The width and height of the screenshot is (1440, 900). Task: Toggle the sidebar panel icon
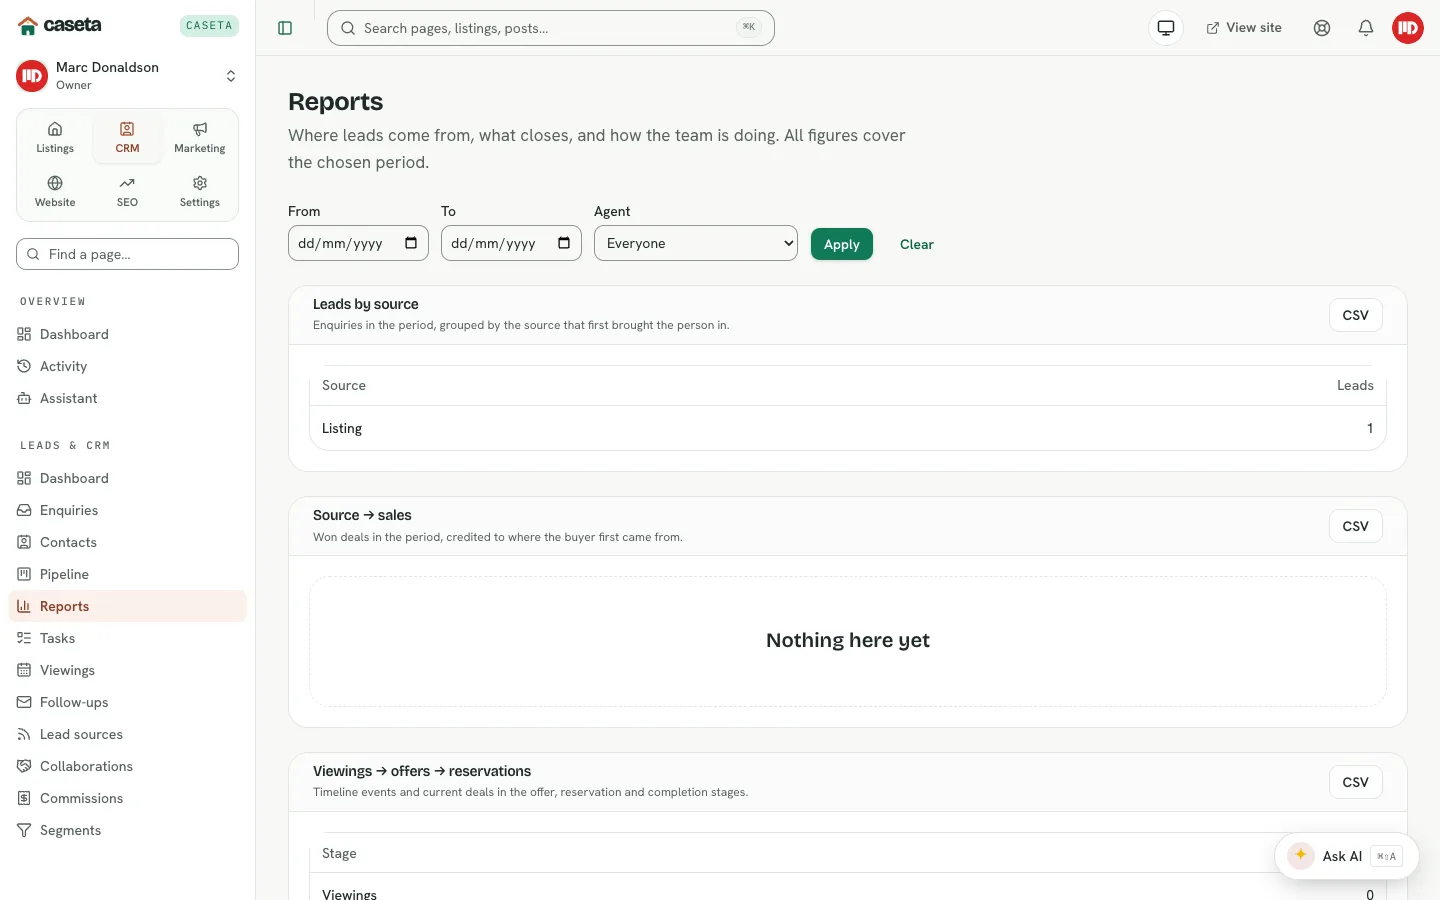(285, 28)
